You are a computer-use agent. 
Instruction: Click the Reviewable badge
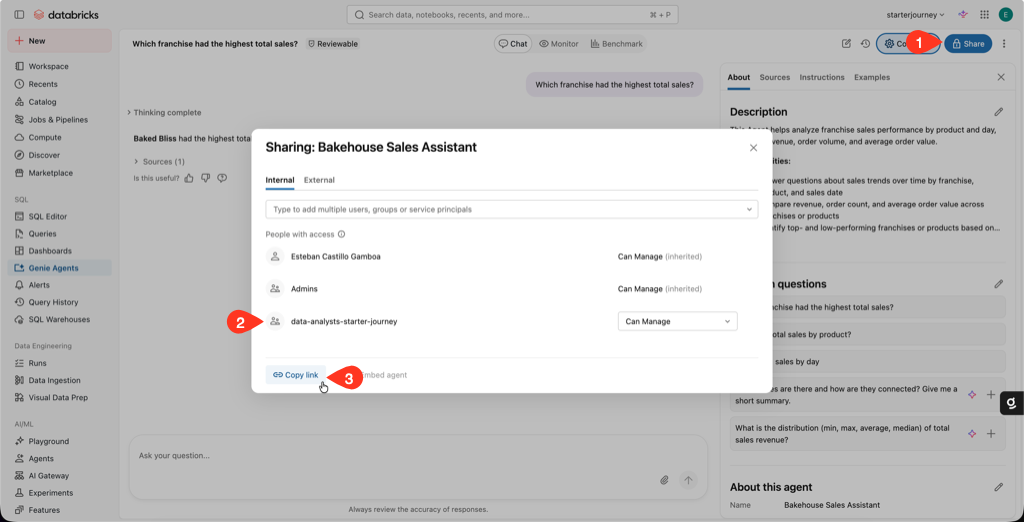(x=333, y=44)
